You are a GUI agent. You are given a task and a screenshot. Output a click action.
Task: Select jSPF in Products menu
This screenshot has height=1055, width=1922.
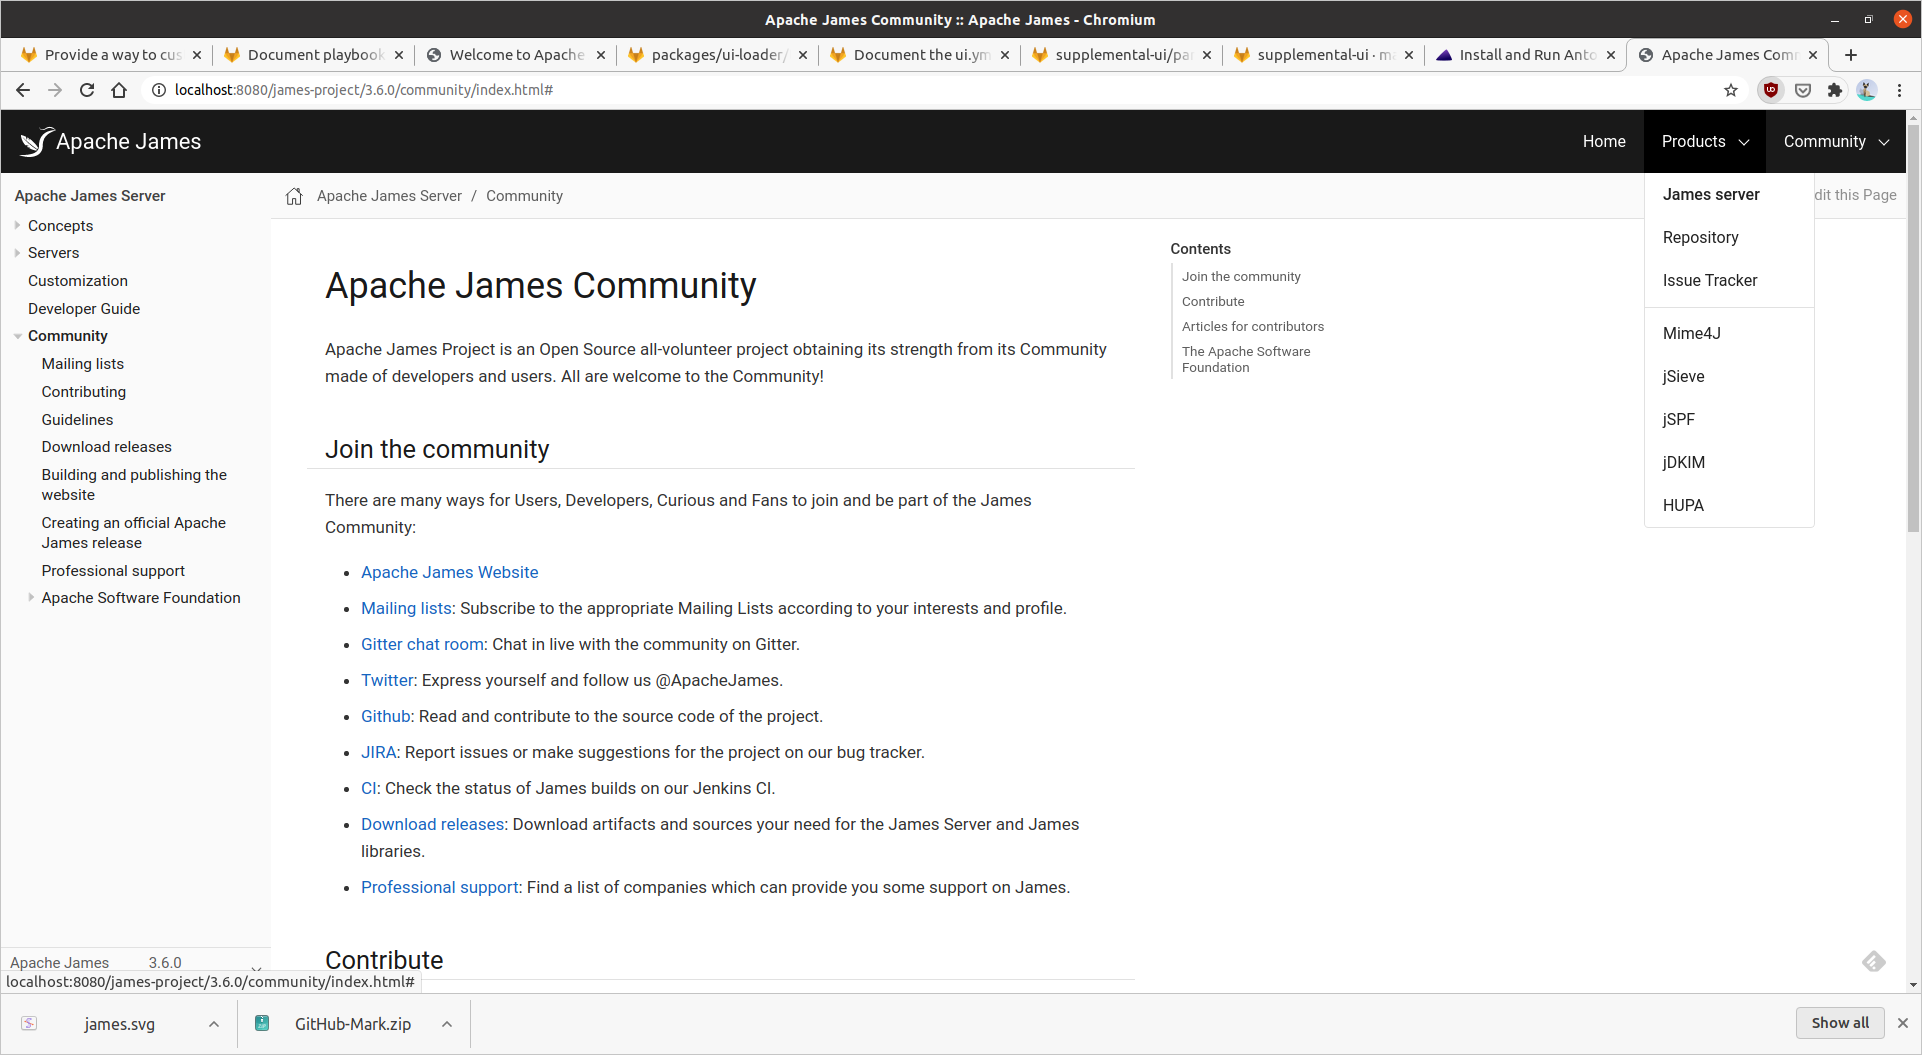(1678, 420)
